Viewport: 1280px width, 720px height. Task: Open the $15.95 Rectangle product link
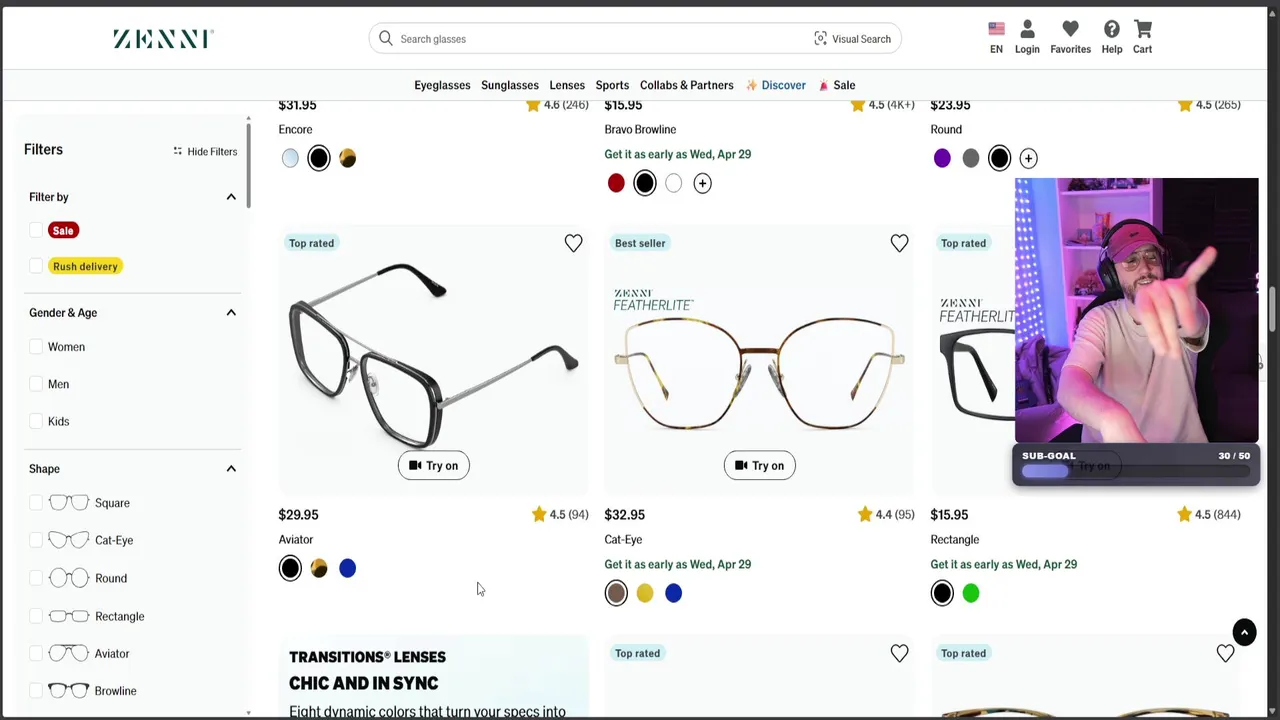click(x=954, y=539)
